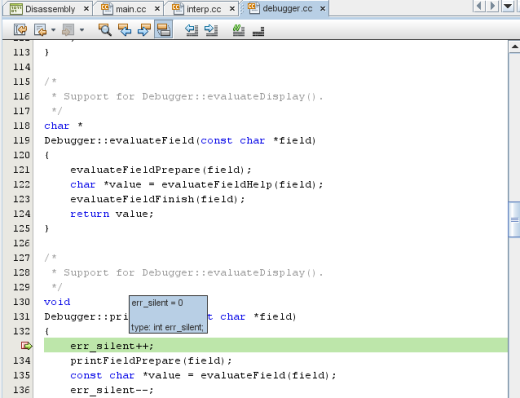
Task: Click the Uncomment lines icon
Action: coord(258,31)
